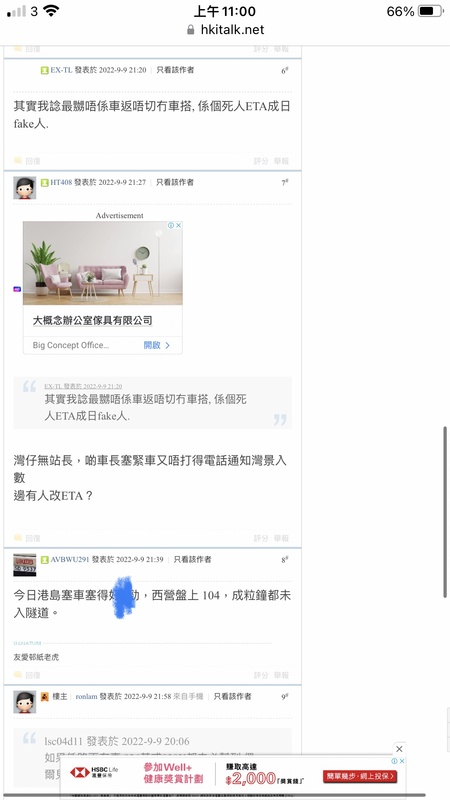The width and height of the screenshot is (450, 800).
Task: View only HT408's posts via 只看該作者
Action: pos(174,182)
